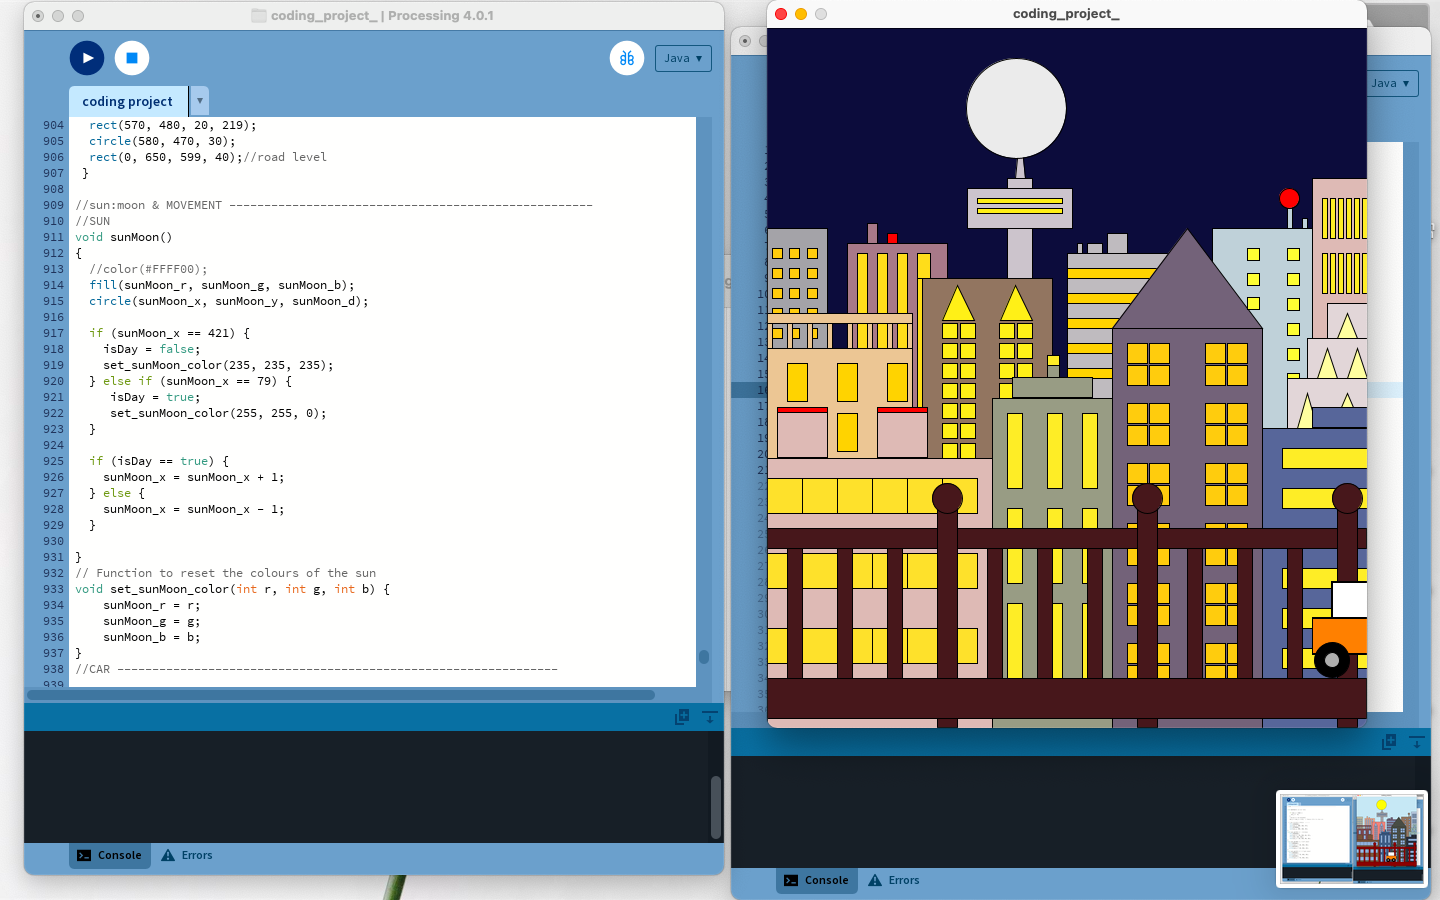1440x900 pixels.
Task: Enable the debugger butterfly icon
Action: 627,58
